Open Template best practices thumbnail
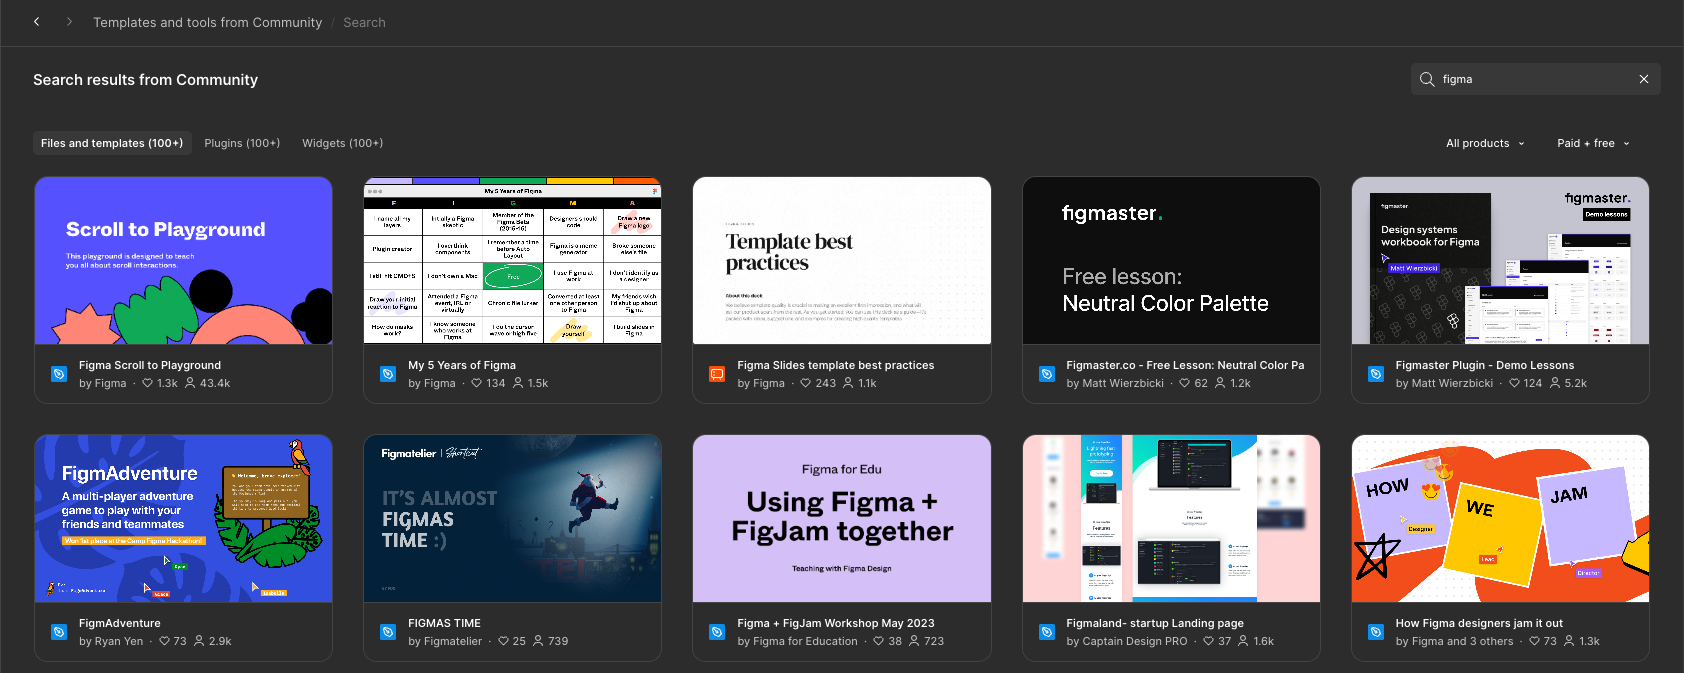The width and height of the screenshot is (1684, 673). [842, 261]
